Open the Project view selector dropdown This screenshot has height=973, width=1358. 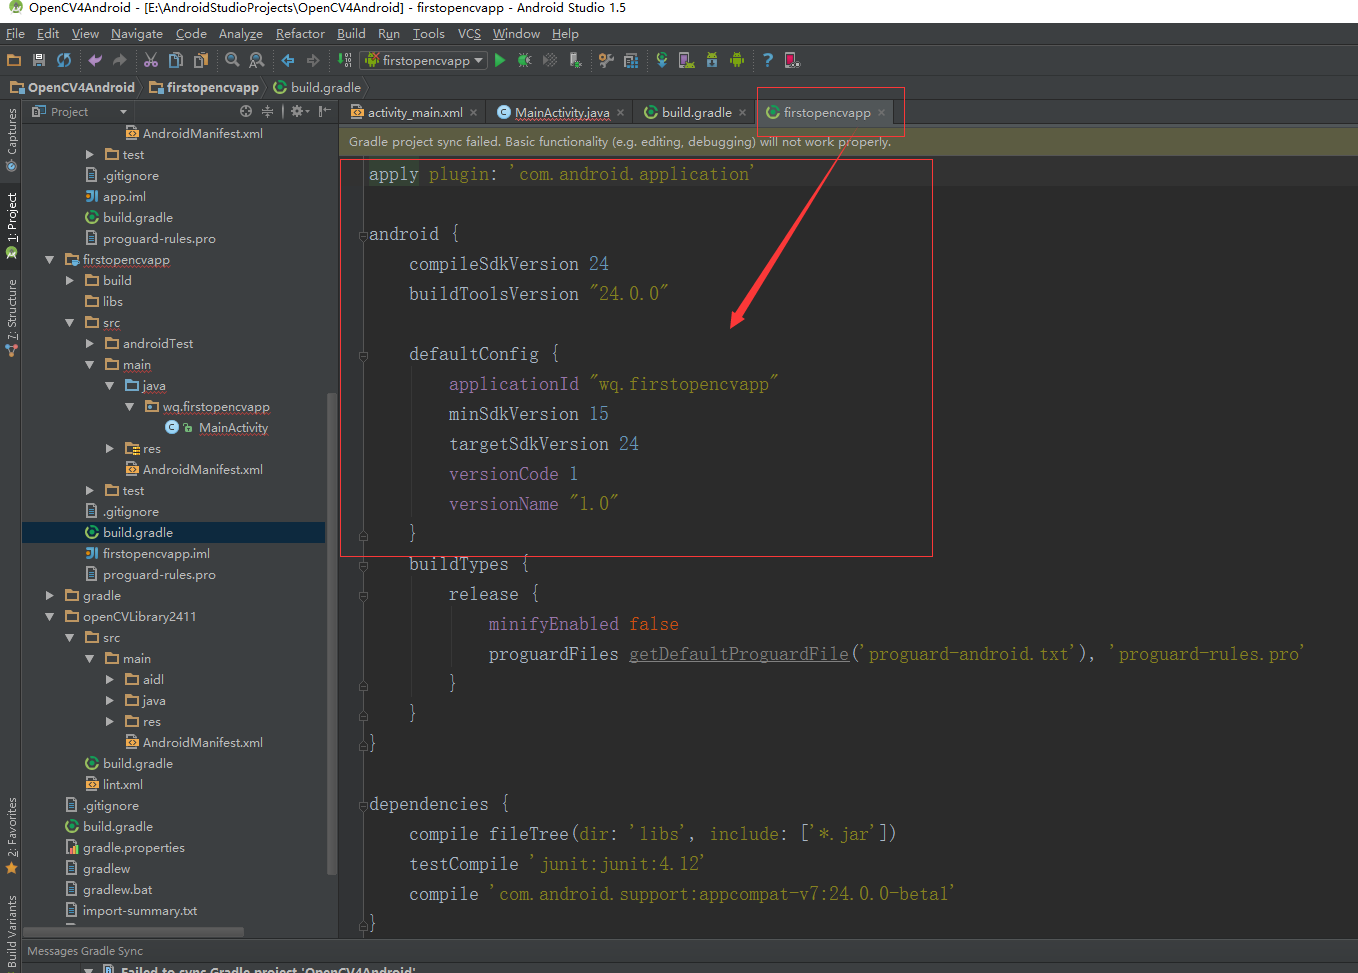point(81,111)
